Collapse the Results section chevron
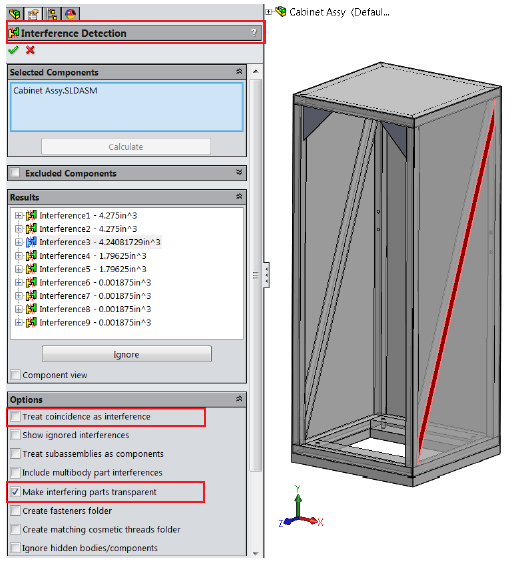This screenshot has width=511, height=563. pyautogui.click(x=239, y=197)
